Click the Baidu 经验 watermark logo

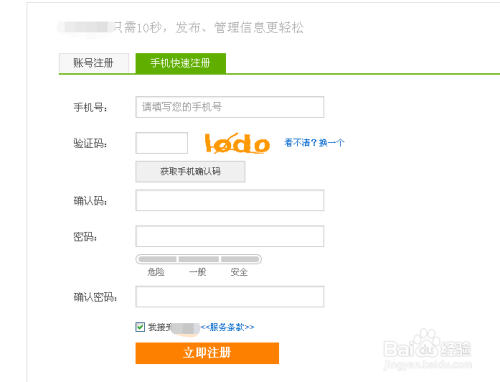428,349
